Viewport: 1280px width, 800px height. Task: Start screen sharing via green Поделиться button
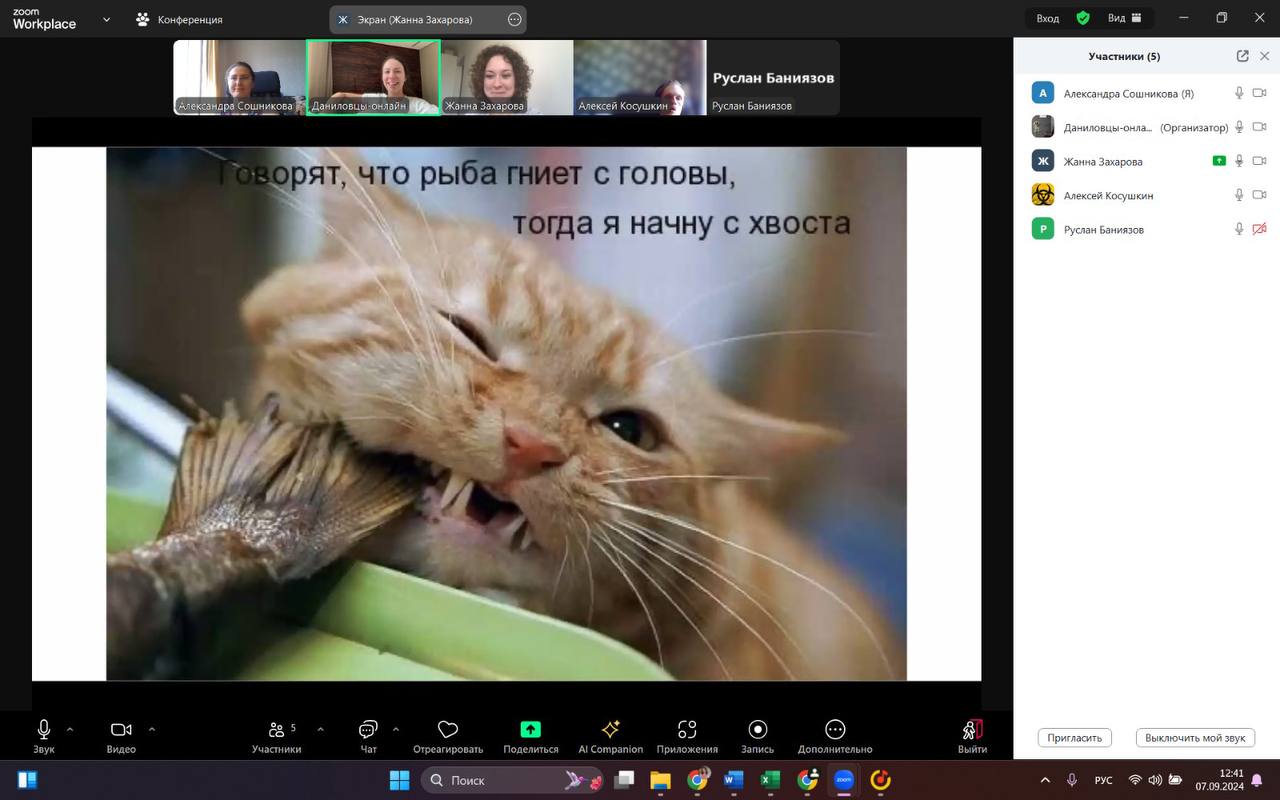(531, 736)
